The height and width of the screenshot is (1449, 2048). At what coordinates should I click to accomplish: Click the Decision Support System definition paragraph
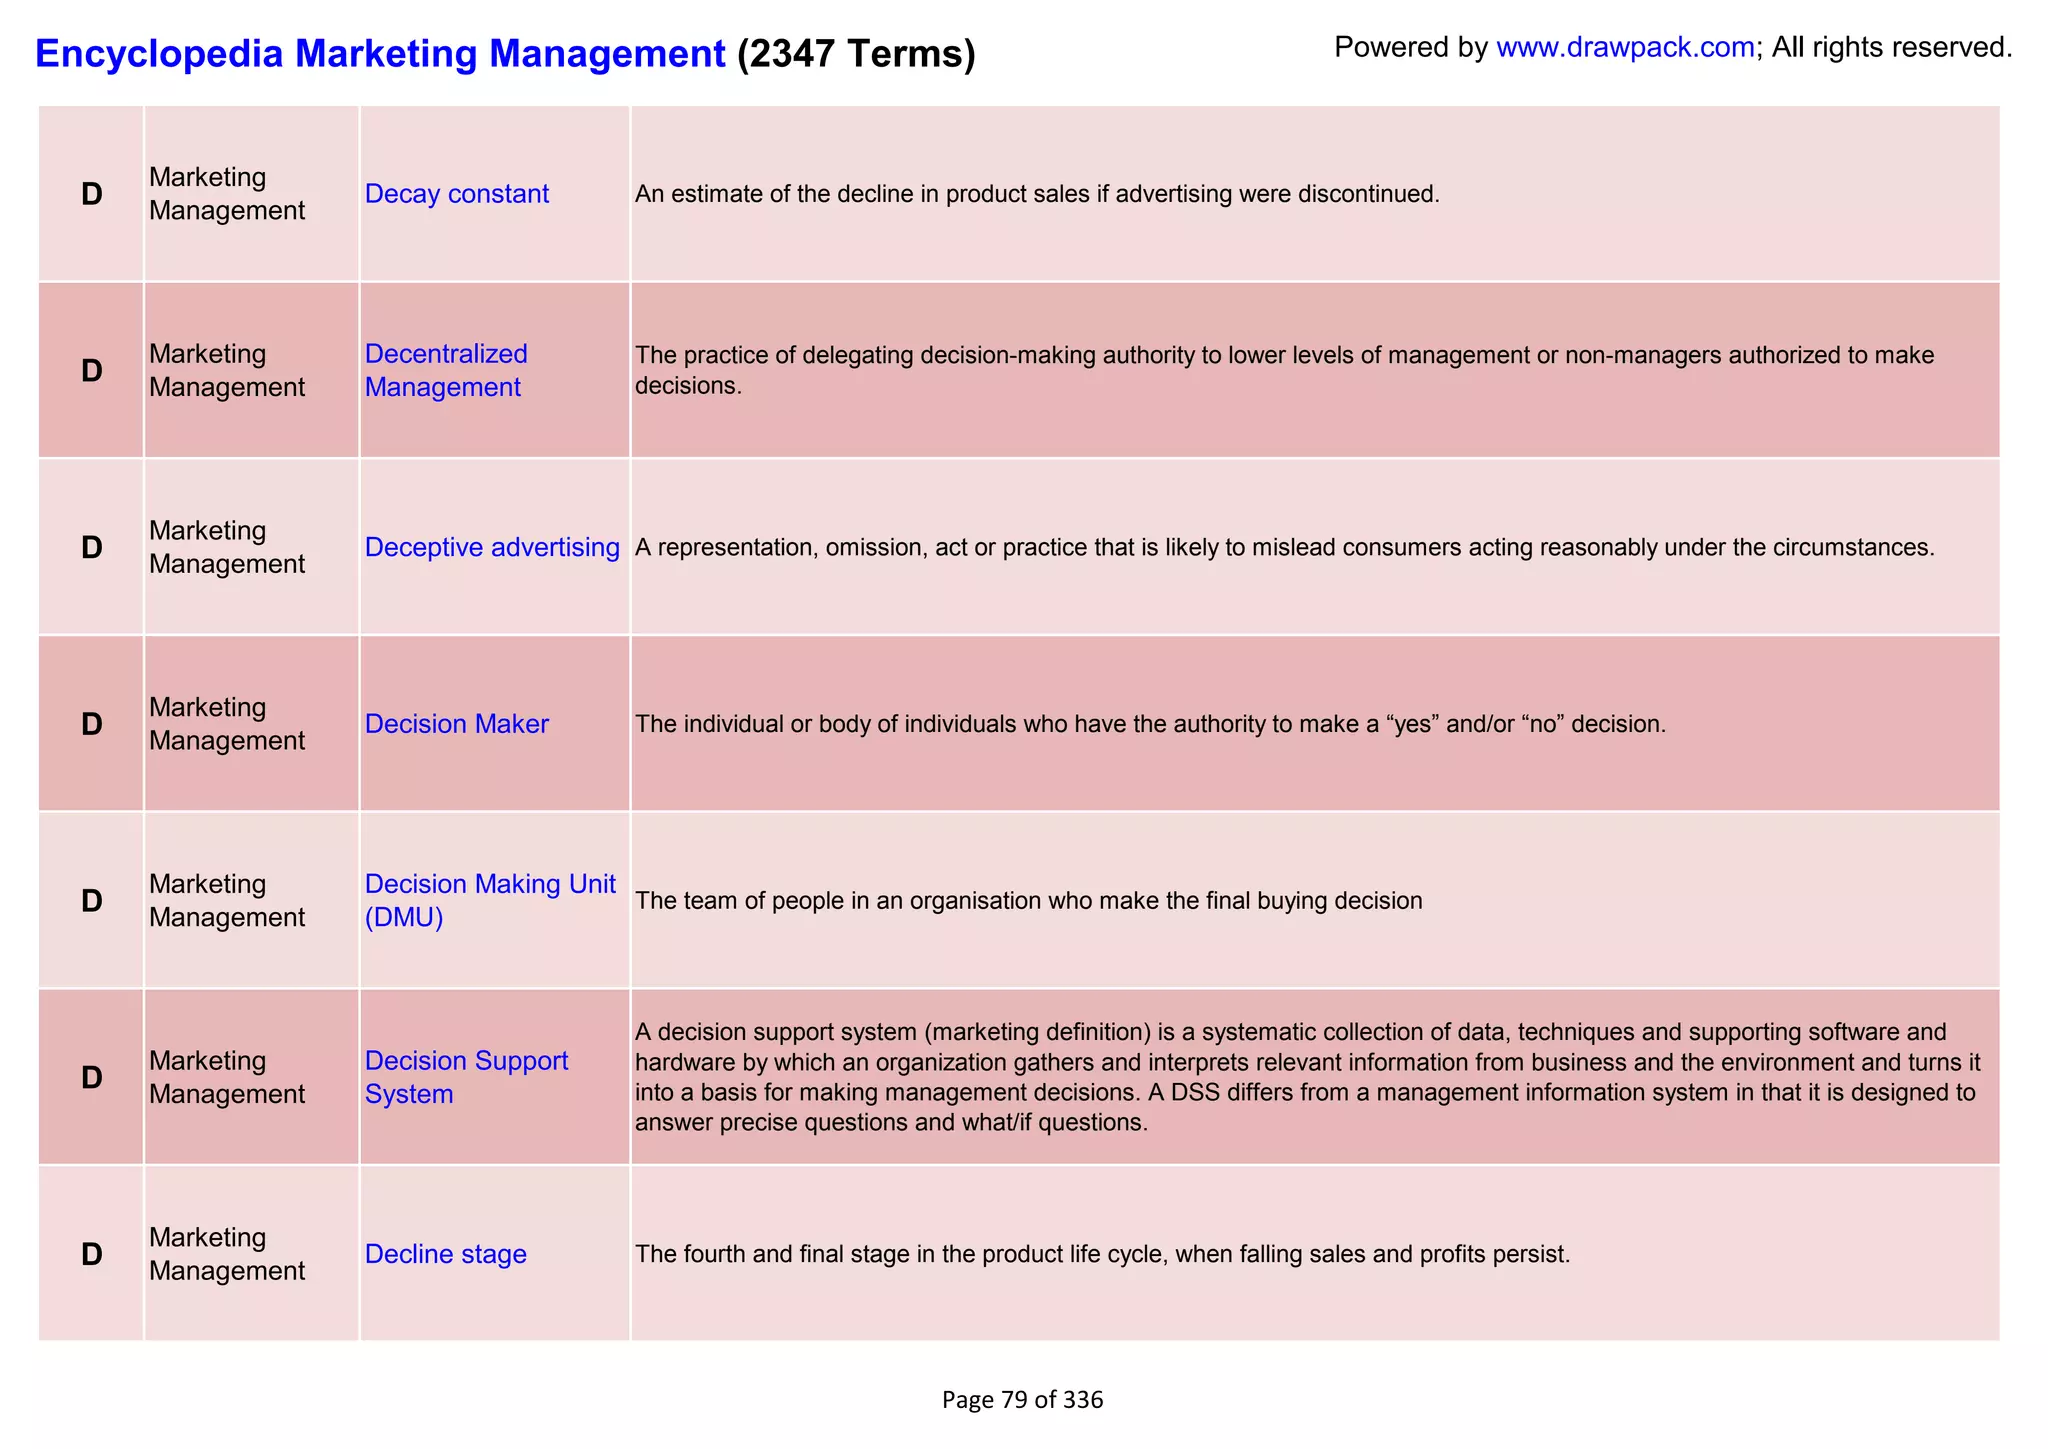click(x=1308, y=1077)
